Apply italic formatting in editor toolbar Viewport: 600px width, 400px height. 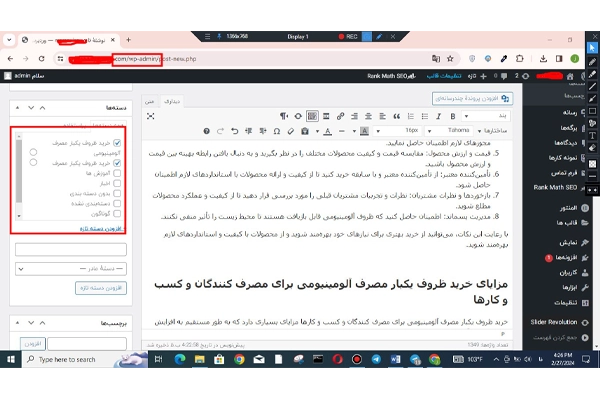point(439,116)
